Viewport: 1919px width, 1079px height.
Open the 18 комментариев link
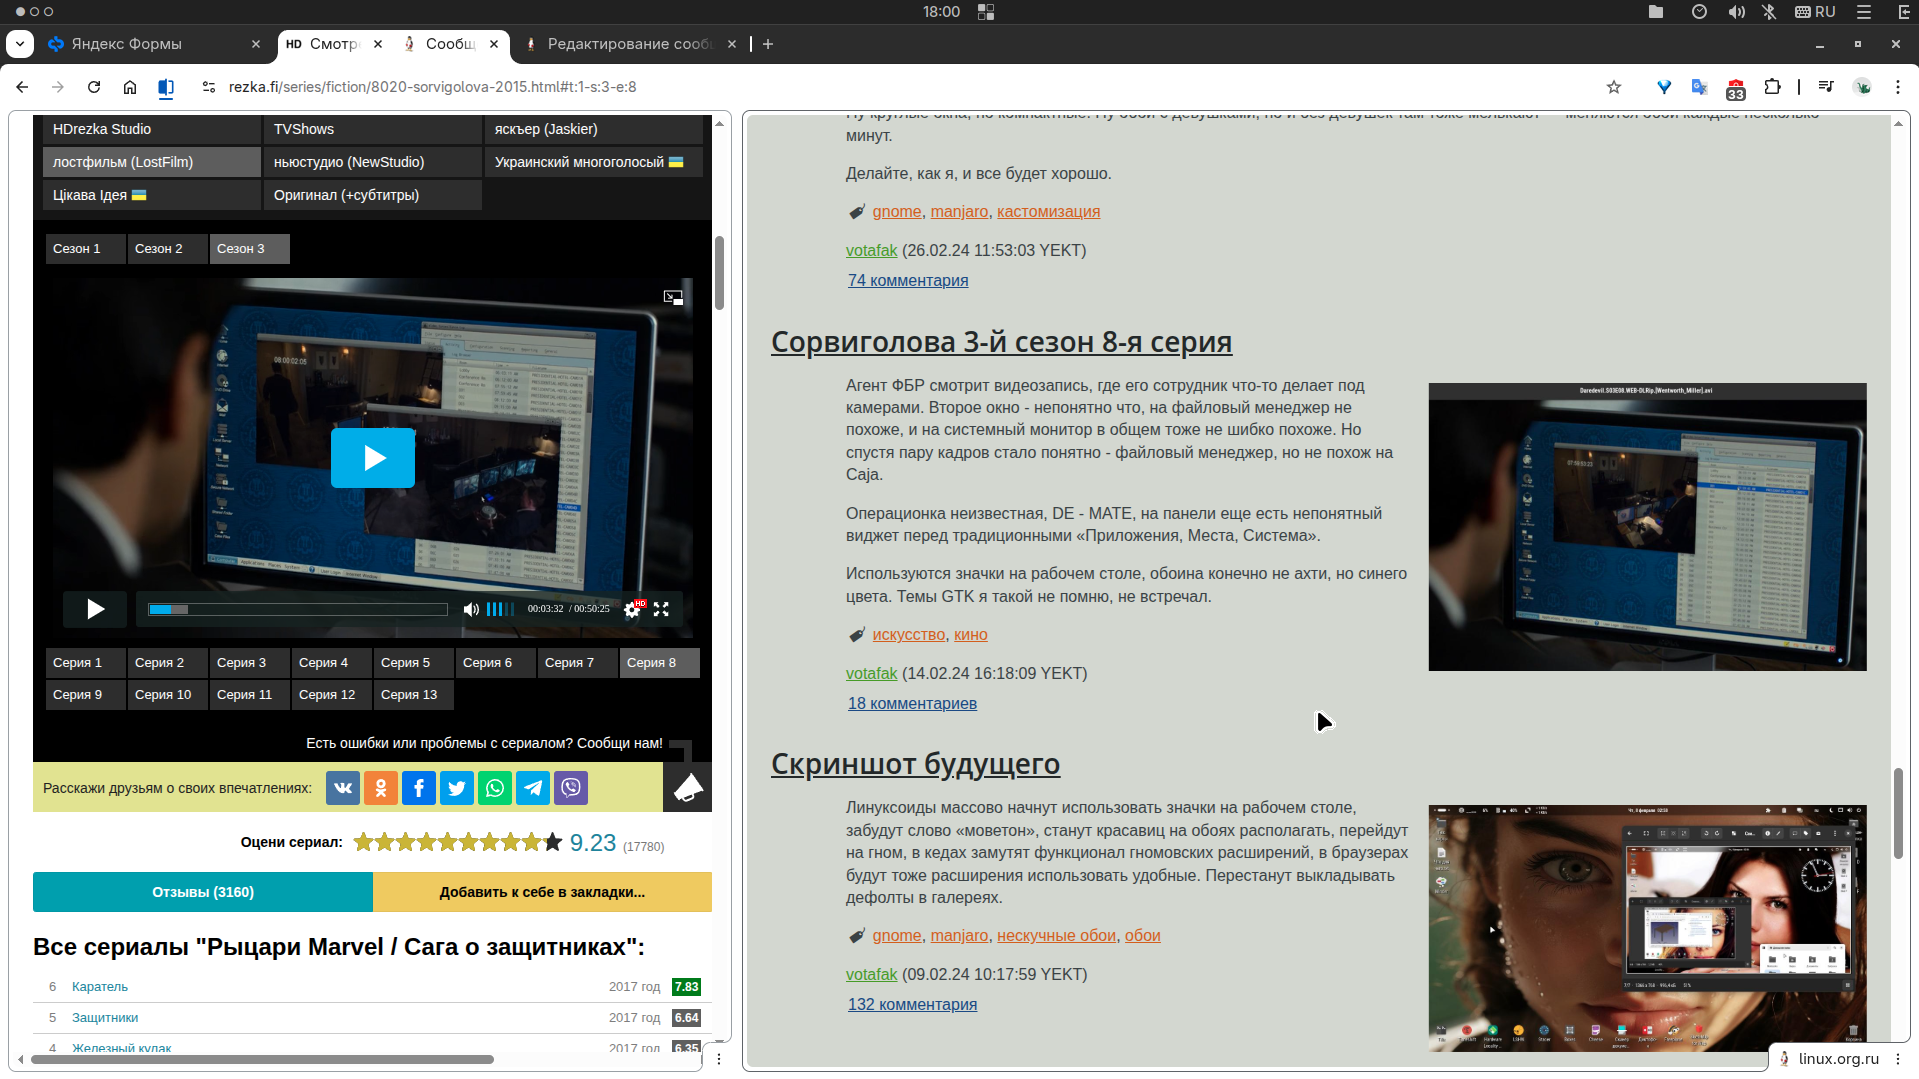[912, 703]
